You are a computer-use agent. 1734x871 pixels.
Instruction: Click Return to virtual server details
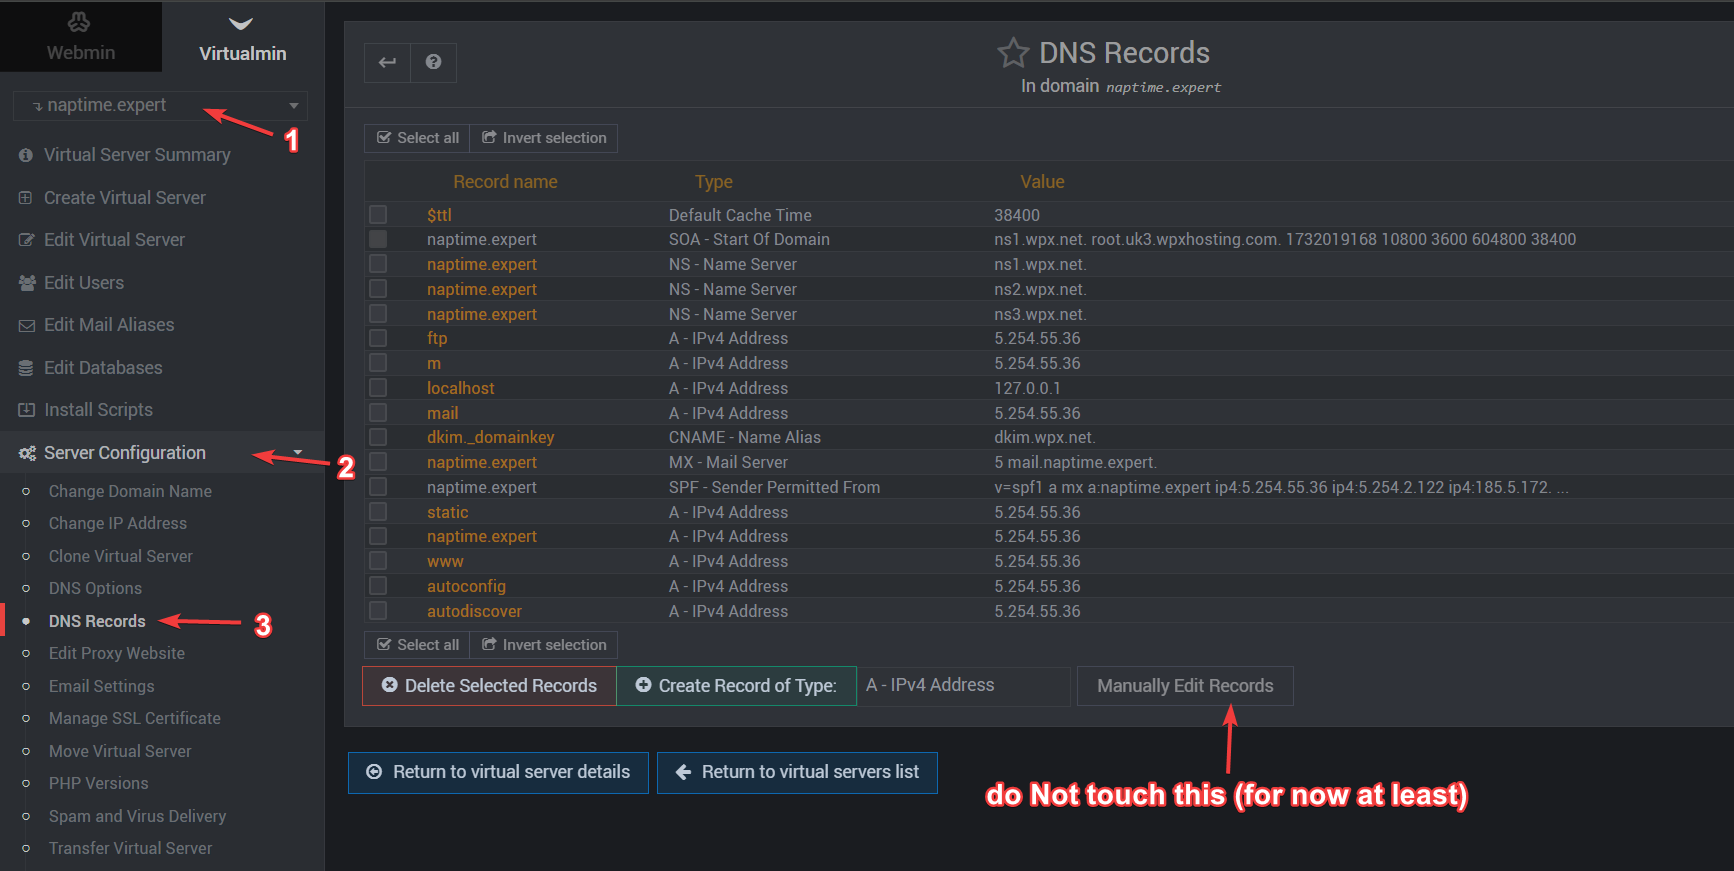coord(498,773)
